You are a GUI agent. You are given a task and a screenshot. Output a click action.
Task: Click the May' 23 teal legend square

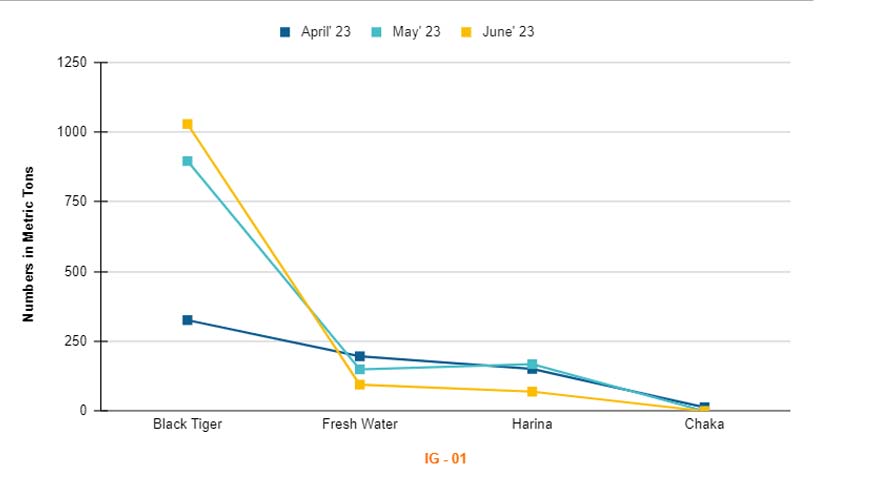[379, 32]
